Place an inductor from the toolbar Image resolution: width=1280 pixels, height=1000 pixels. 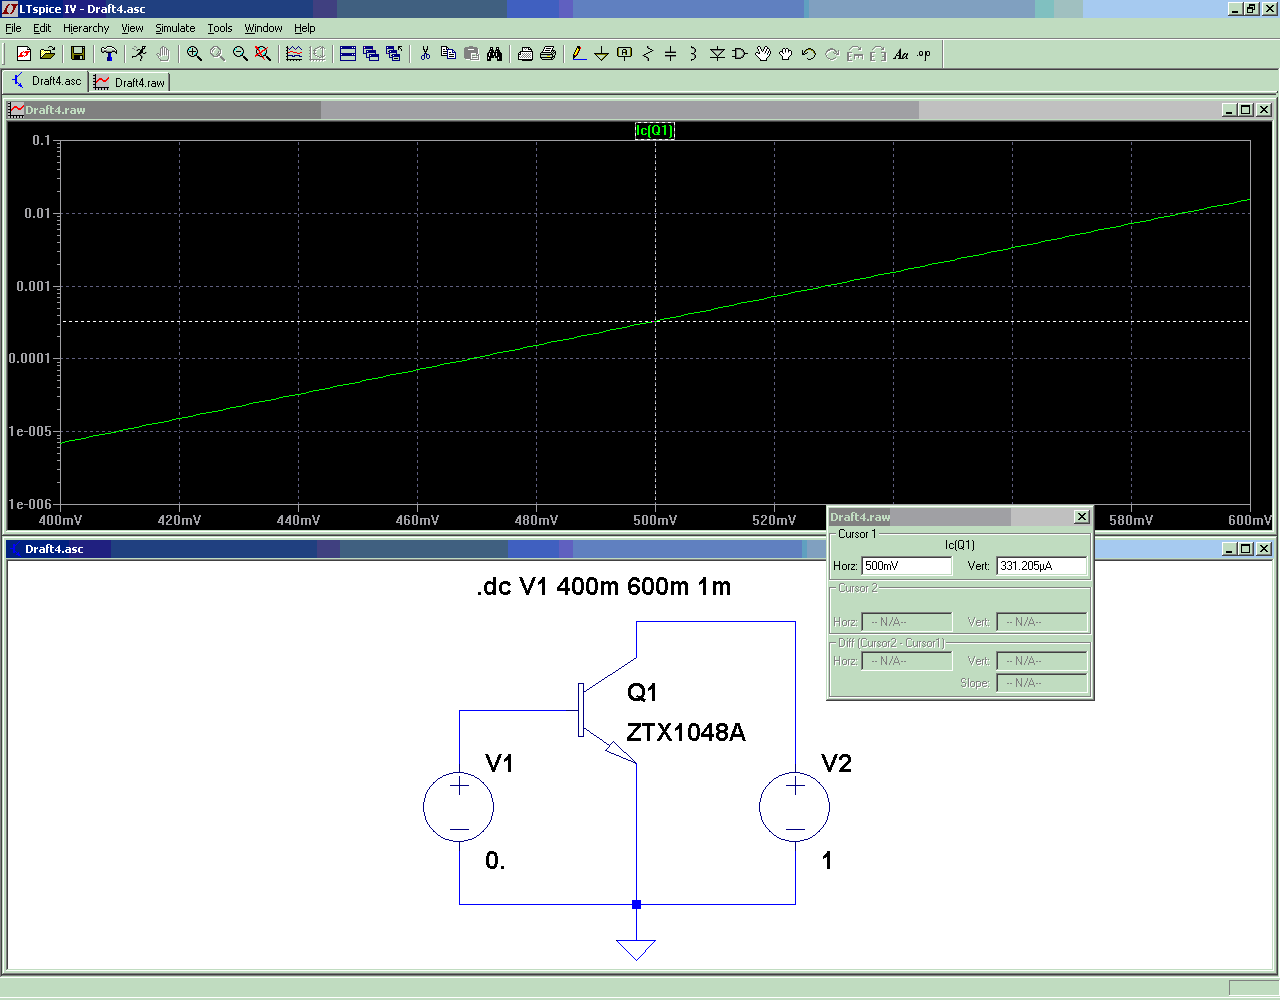[x=694, y=54]
